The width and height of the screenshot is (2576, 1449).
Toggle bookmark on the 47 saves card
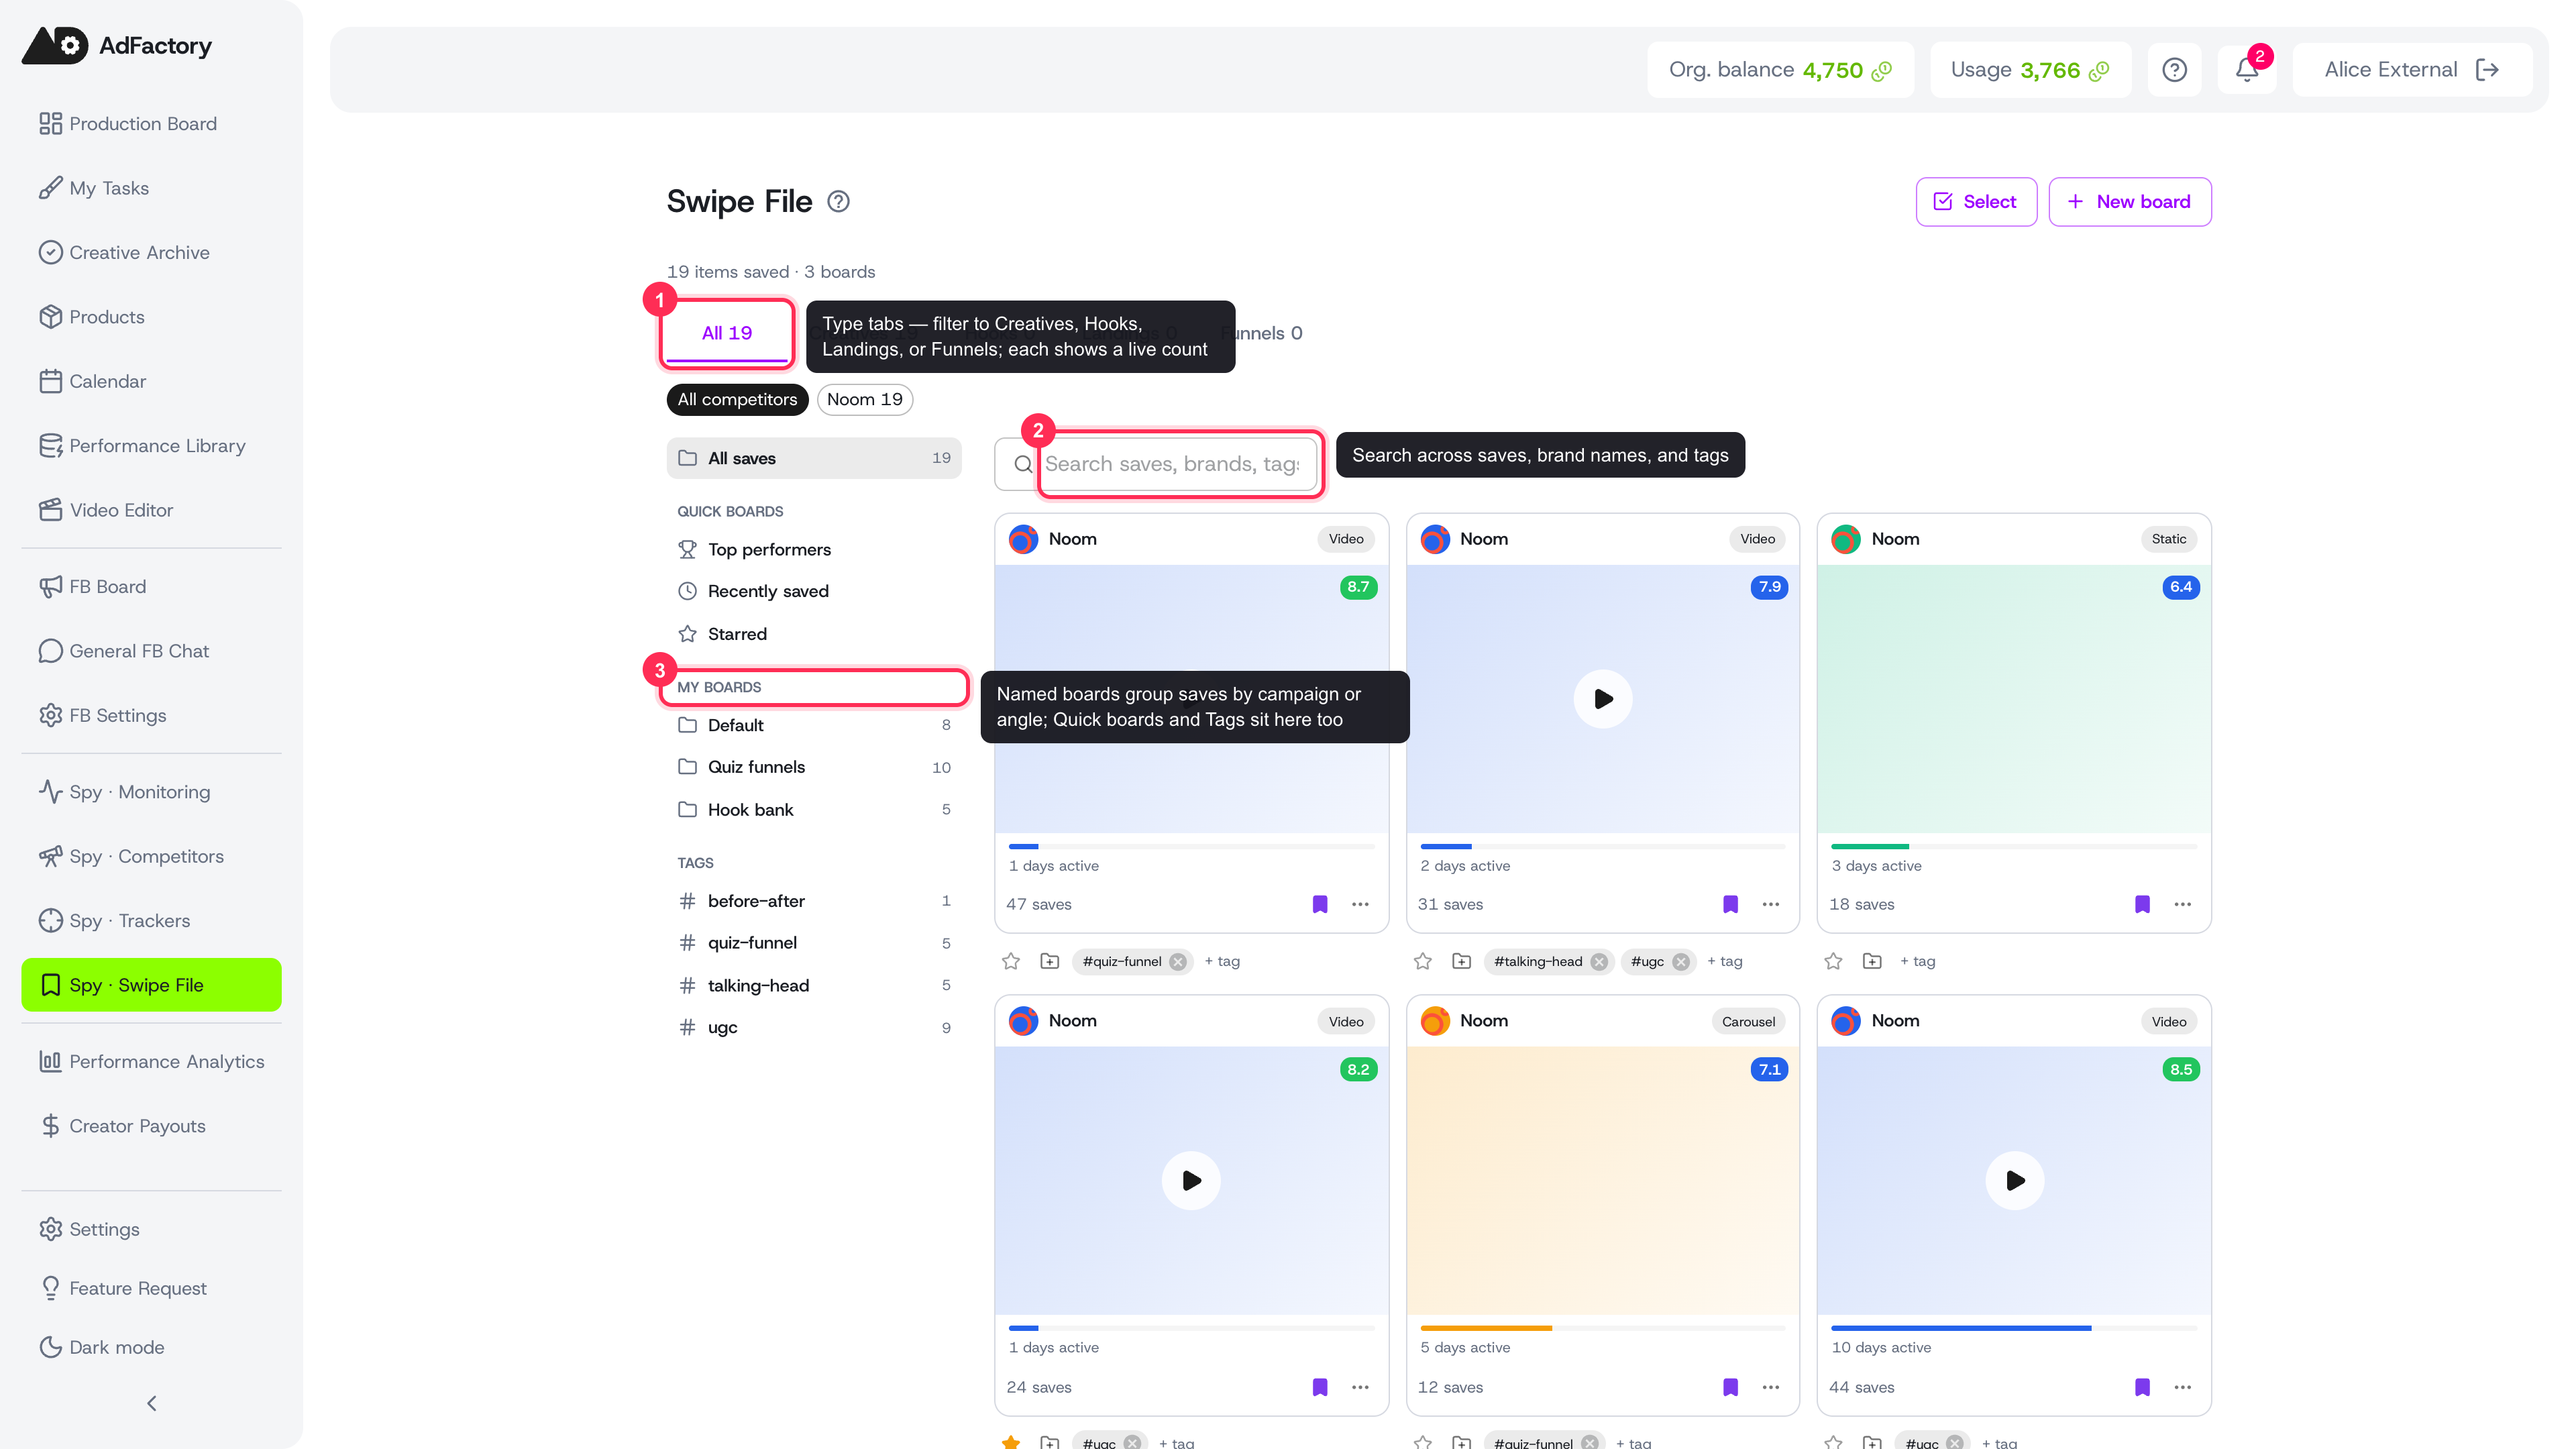coord(1320,904)
